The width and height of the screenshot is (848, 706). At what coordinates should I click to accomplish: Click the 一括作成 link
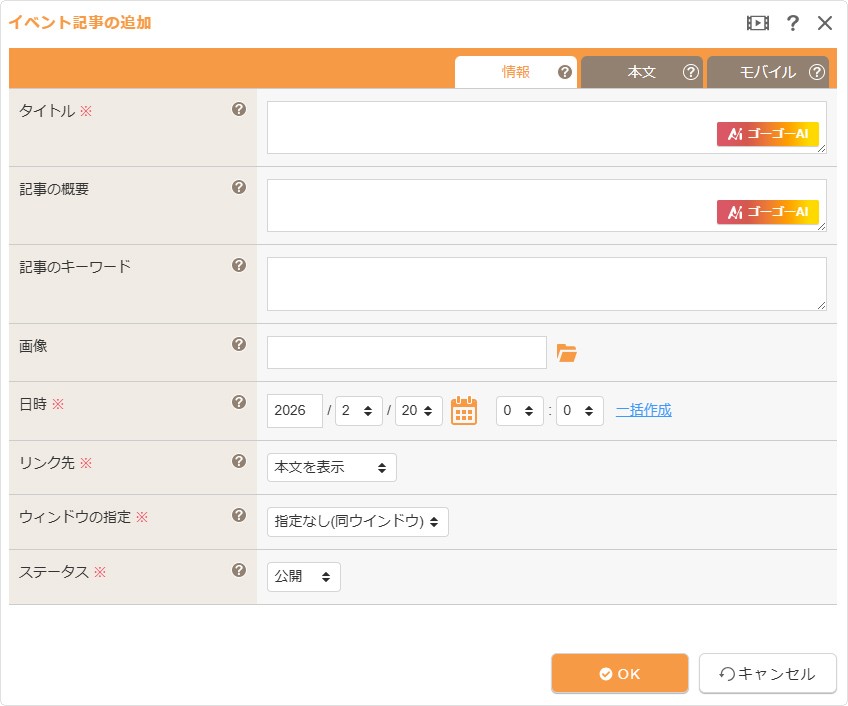[643, 410]
